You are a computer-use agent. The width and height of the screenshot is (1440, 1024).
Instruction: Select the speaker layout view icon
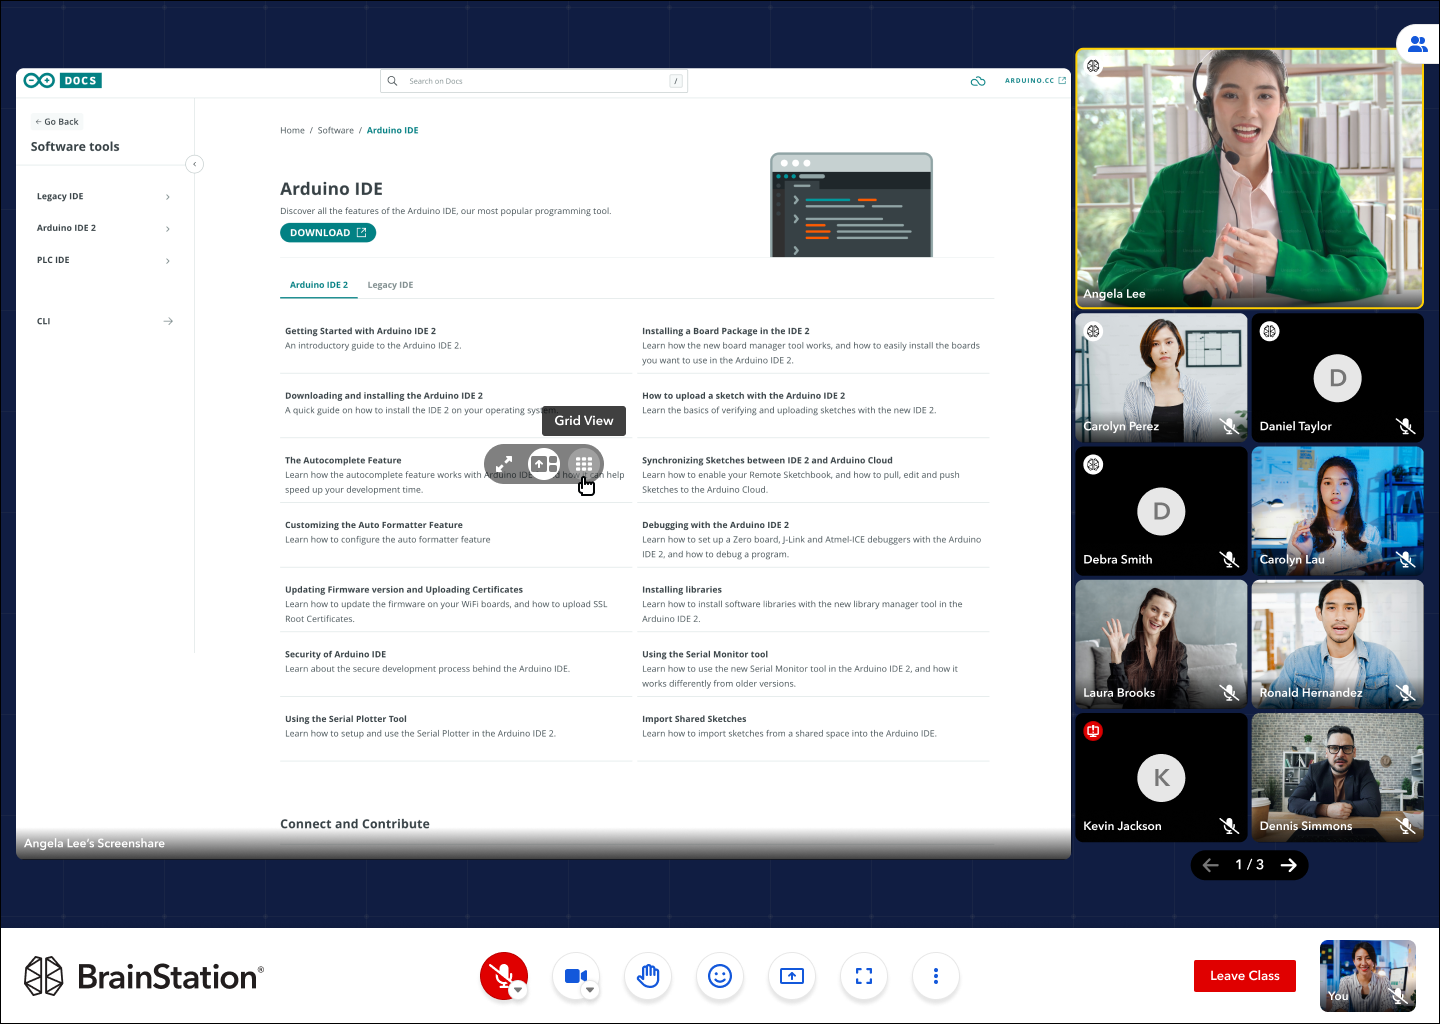coord(544,464)
